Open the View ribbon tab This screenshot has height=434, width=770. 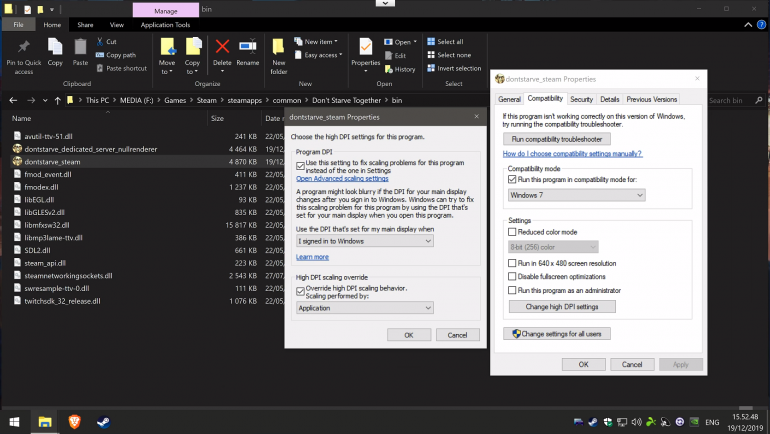pos(117,24)
